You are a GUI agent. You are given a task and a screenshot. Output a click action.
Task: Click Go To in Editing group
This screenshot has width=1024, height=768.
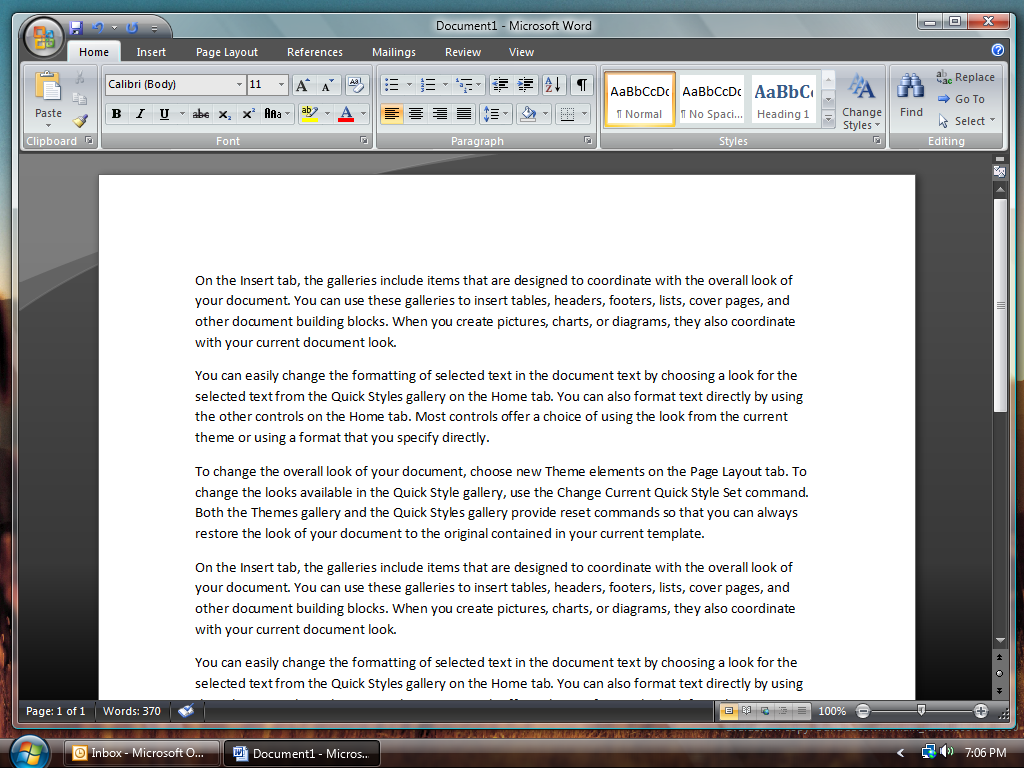point(961,99)
